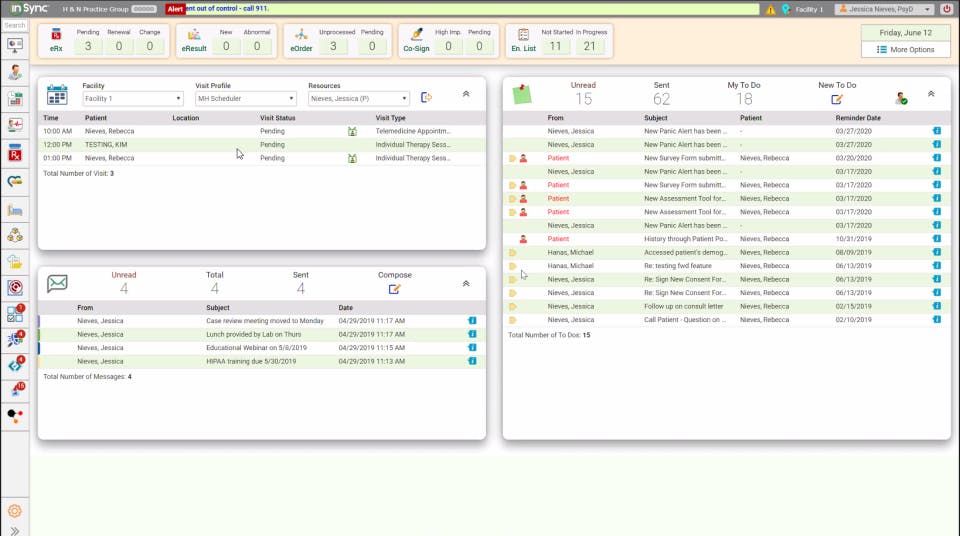Image resolution: width=960 pixels, height=536 pixels.
Task: Open the Resources dropdown
Action: (x=358, y=98)
